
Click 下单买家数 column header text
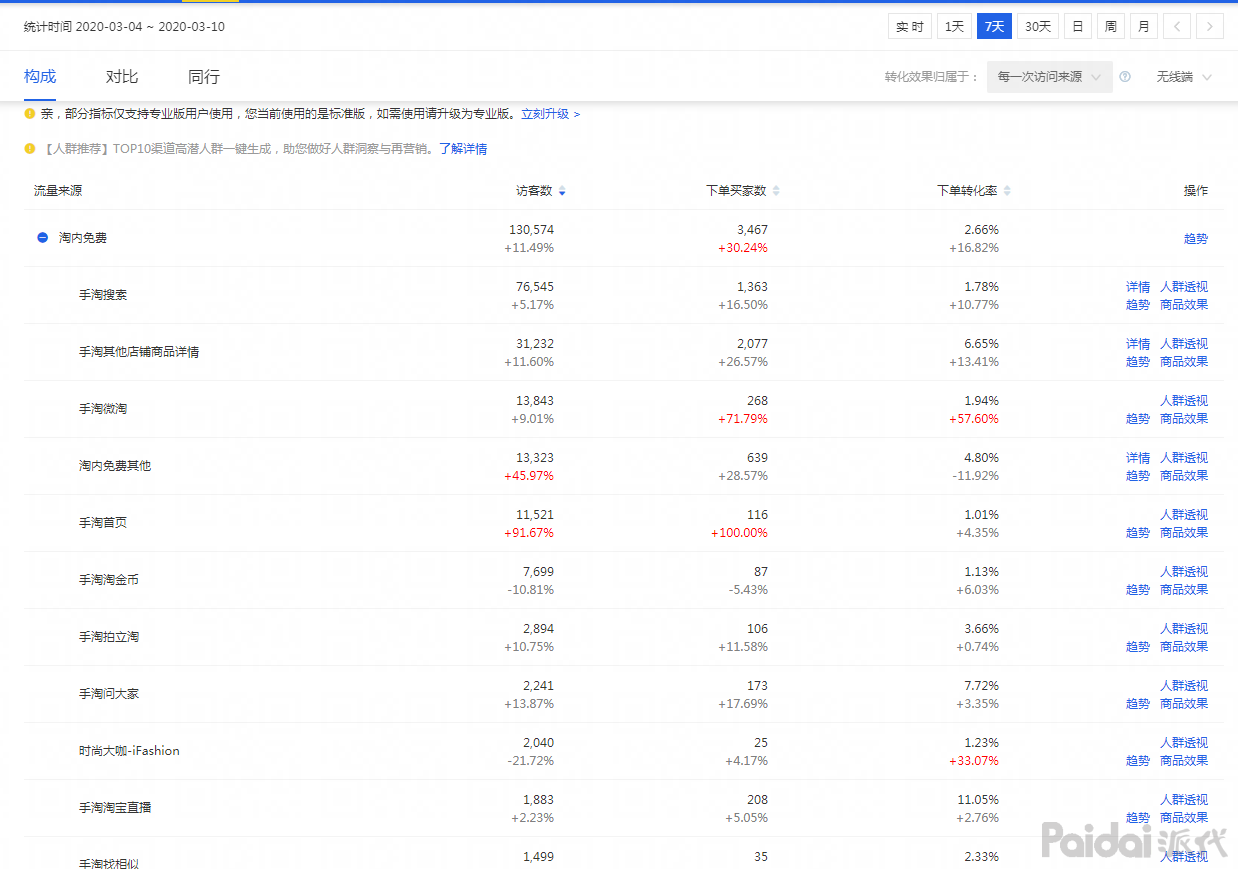pyautogui.click(x=736, y=191)
